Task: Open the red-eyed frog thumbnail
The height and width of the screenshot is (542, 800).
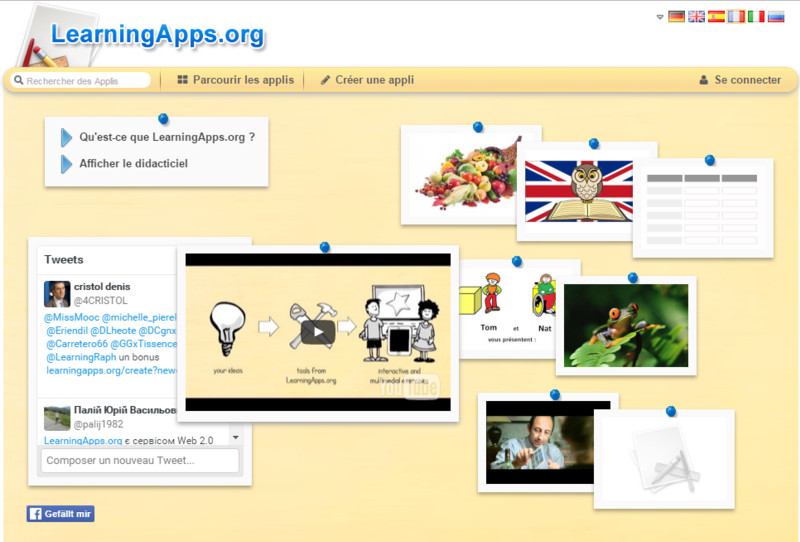Action: coord(626,326)
